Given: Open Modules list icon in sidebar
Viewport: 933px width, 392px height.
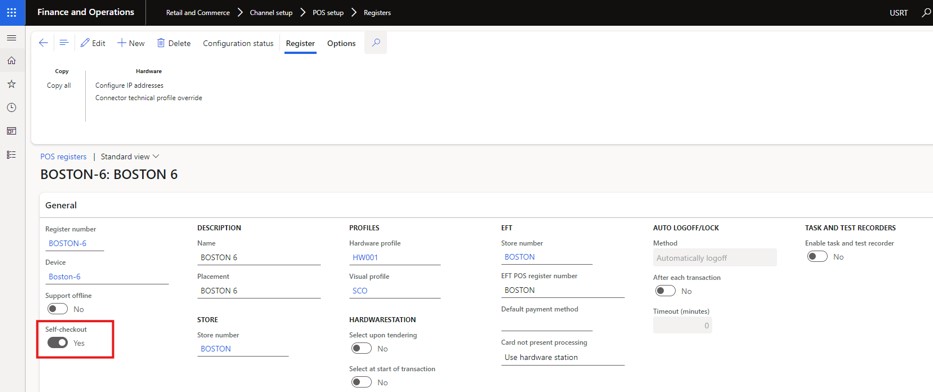Looking at the screenshot, I should point(11,155).
